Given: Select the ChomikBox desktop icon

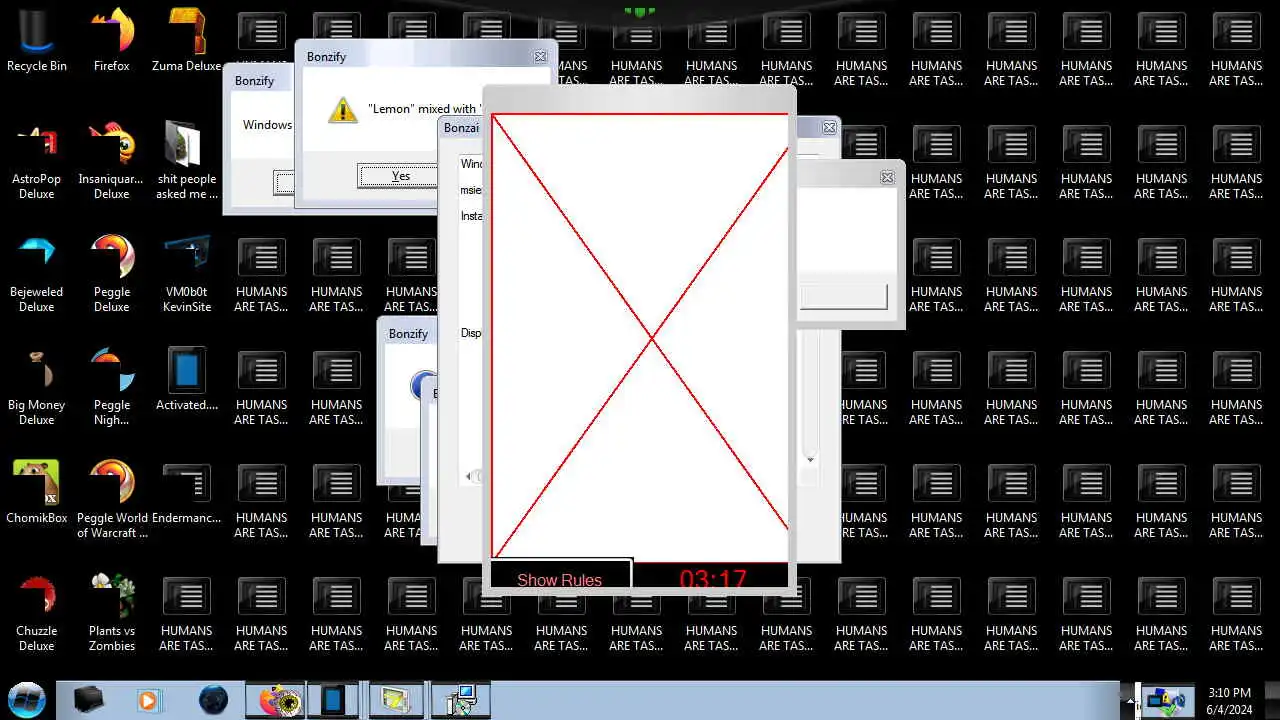Looking at the screenshot, I should coord(37,491).
